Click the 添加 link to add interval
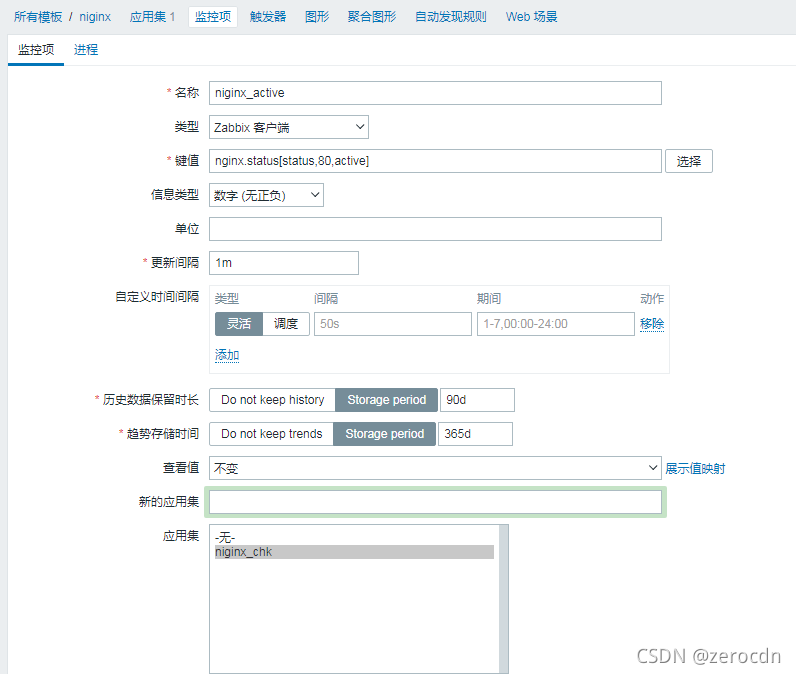Screen dimensions: 796x674 pyautogui.click(x=227, y=355)
